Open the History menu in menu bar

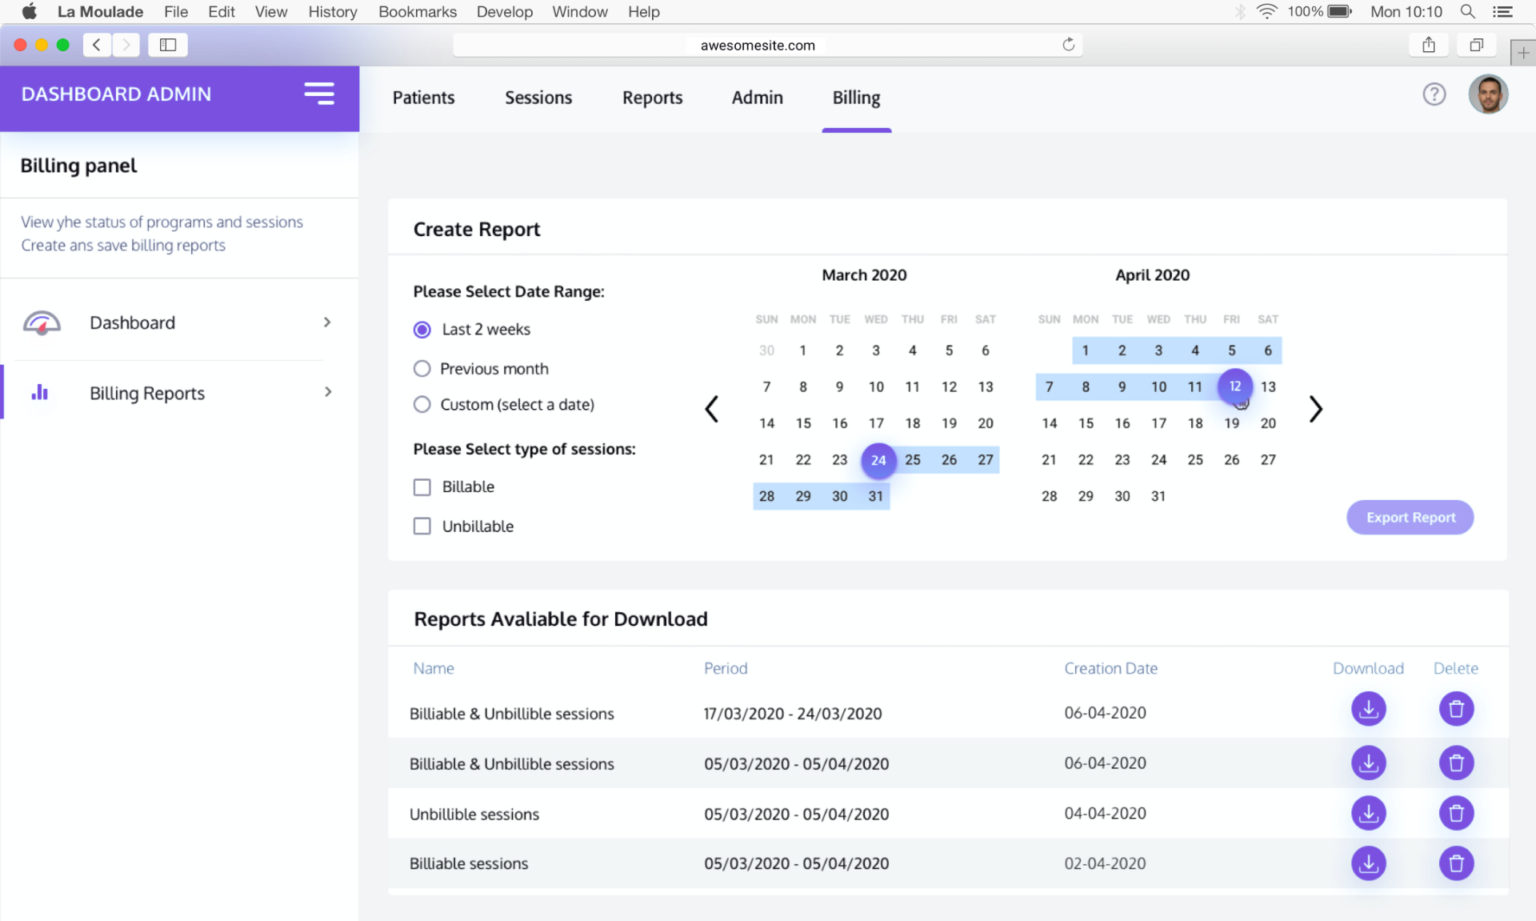332,12
